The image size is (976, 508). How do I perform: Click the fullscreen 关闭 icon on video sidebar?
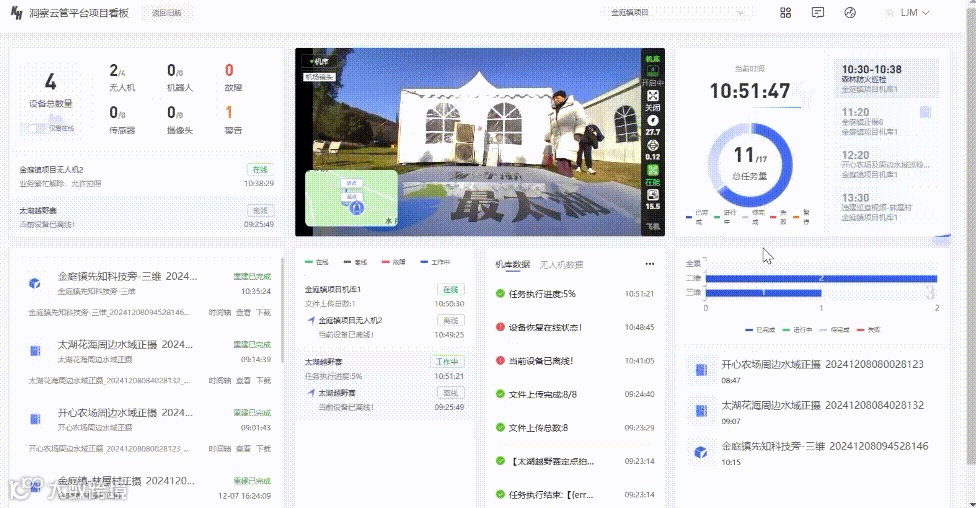tap(652, 96)
